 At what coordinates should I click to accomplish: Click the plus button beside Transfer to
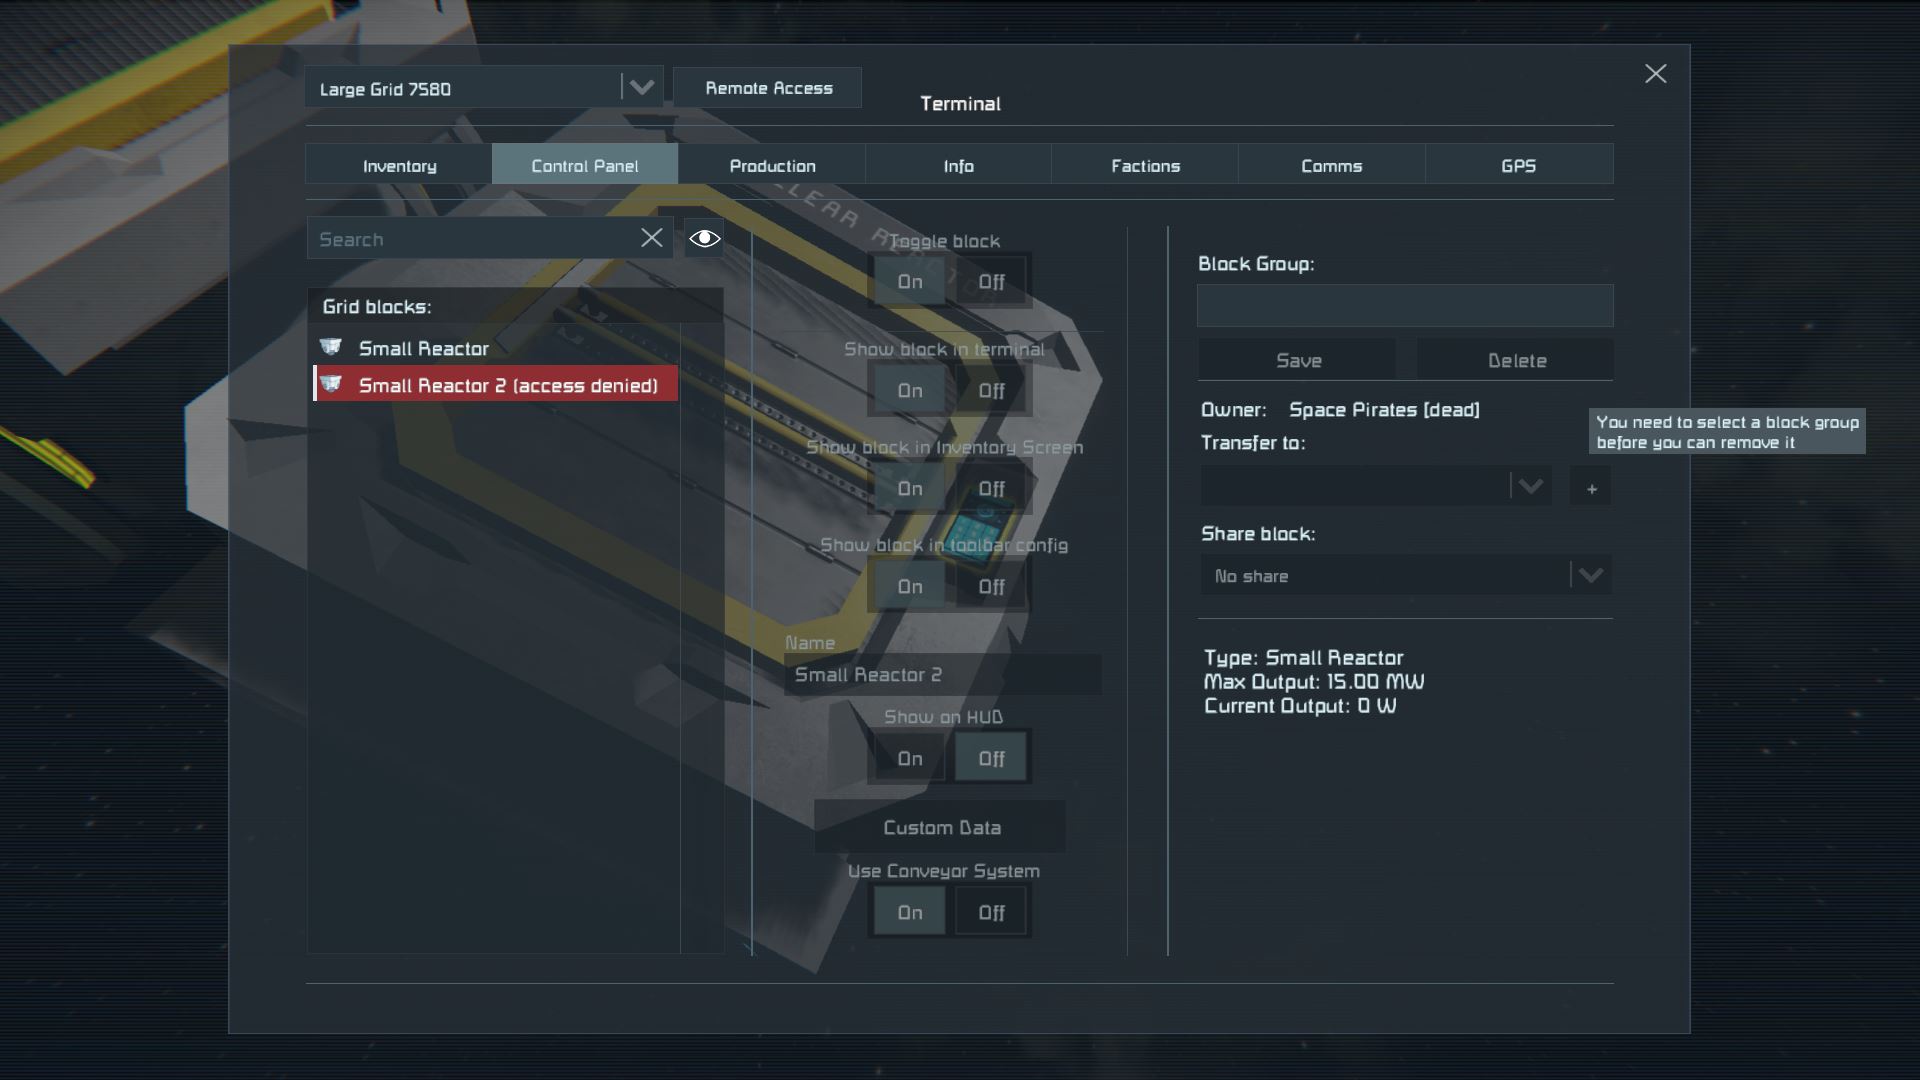click(1591, 488)
